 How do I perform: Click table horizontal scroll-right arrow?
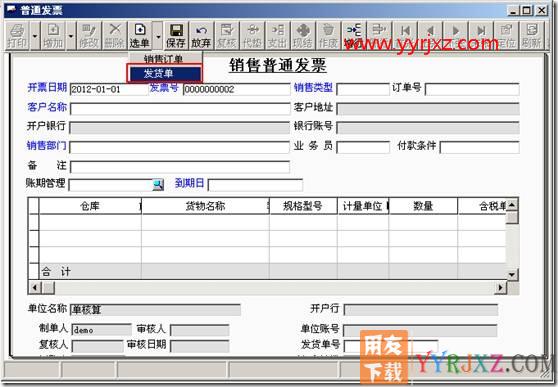click(500, 287)
